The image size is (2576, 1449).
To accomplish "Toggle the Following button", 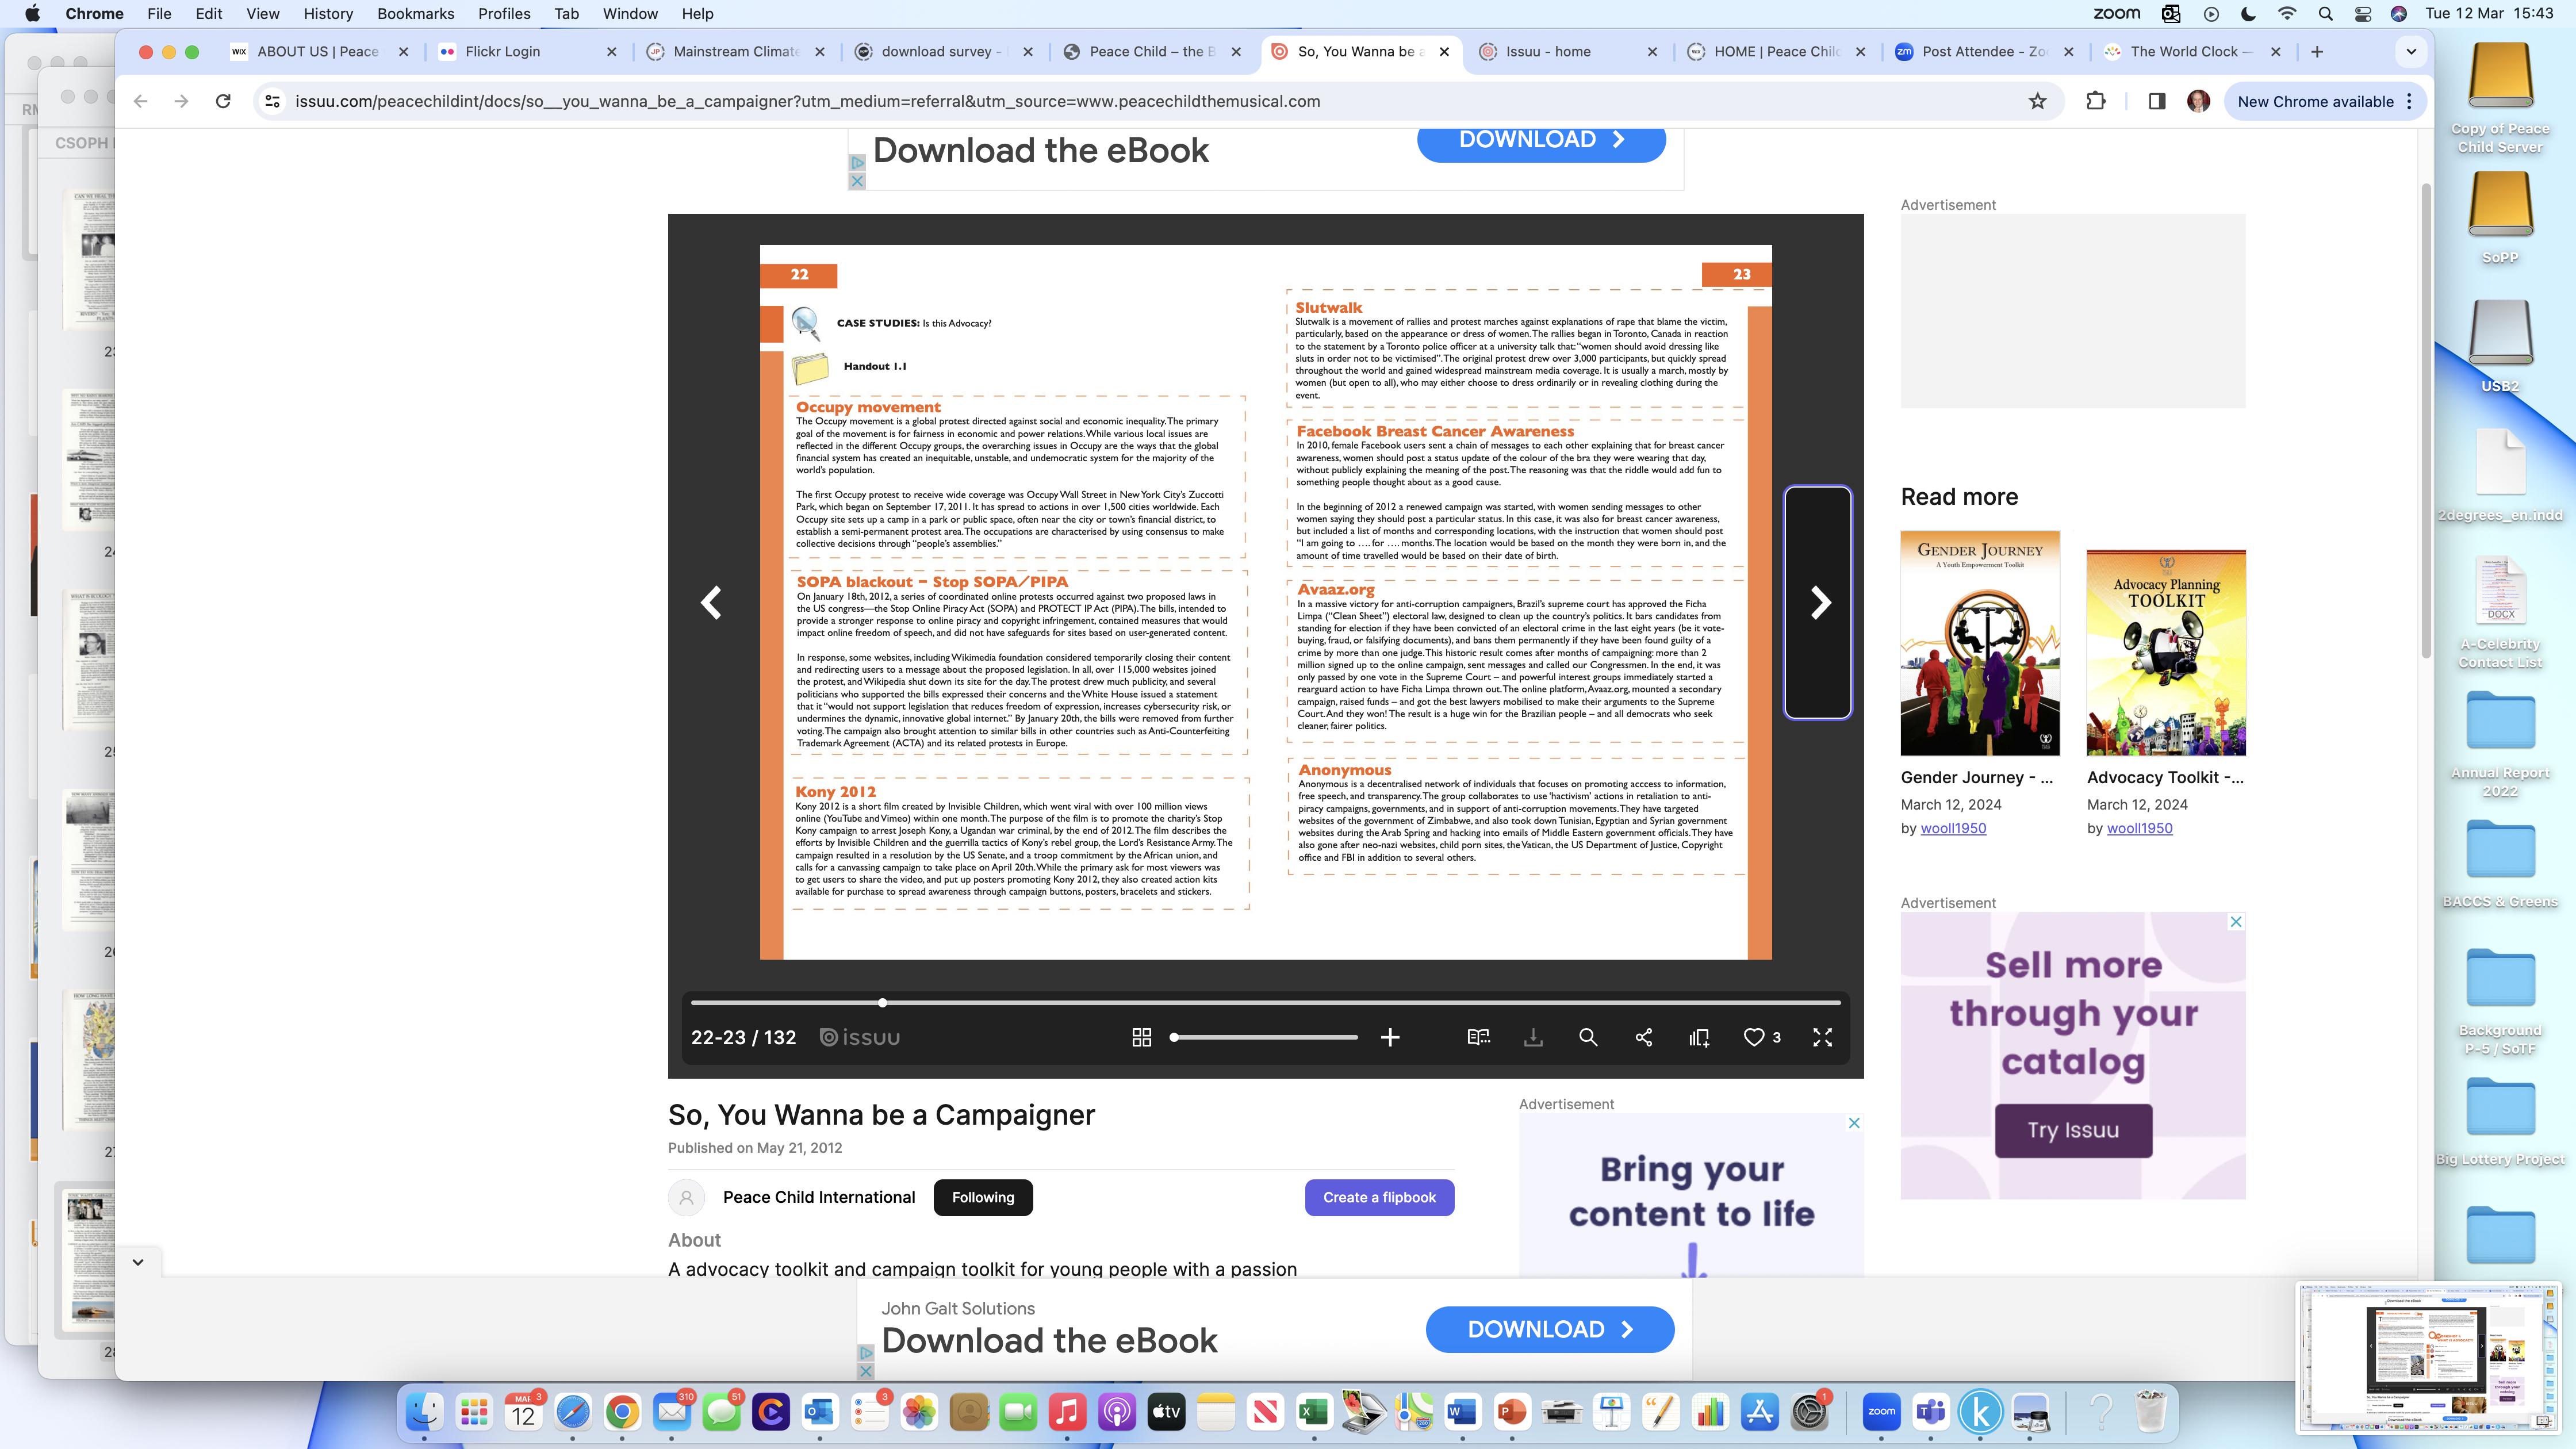I will tap(982, 1197).
